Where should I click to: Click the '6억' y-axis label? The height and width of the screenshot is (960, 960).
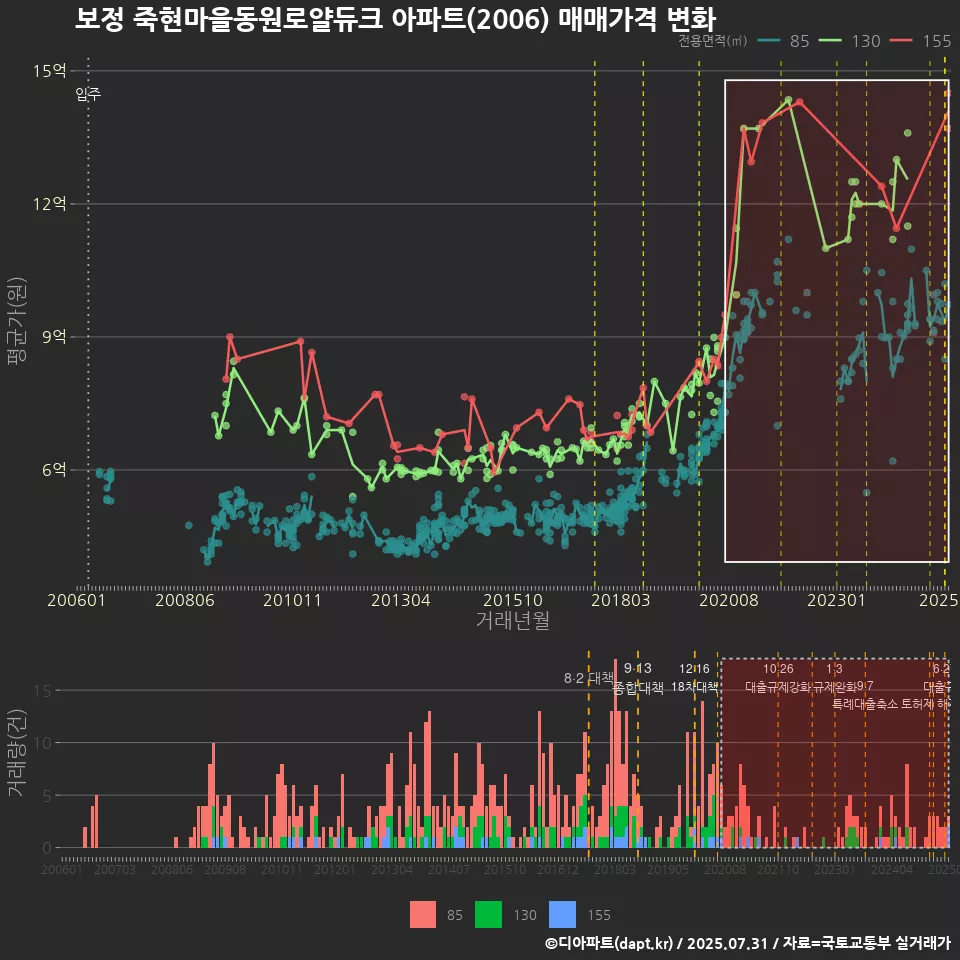point(54,470)
